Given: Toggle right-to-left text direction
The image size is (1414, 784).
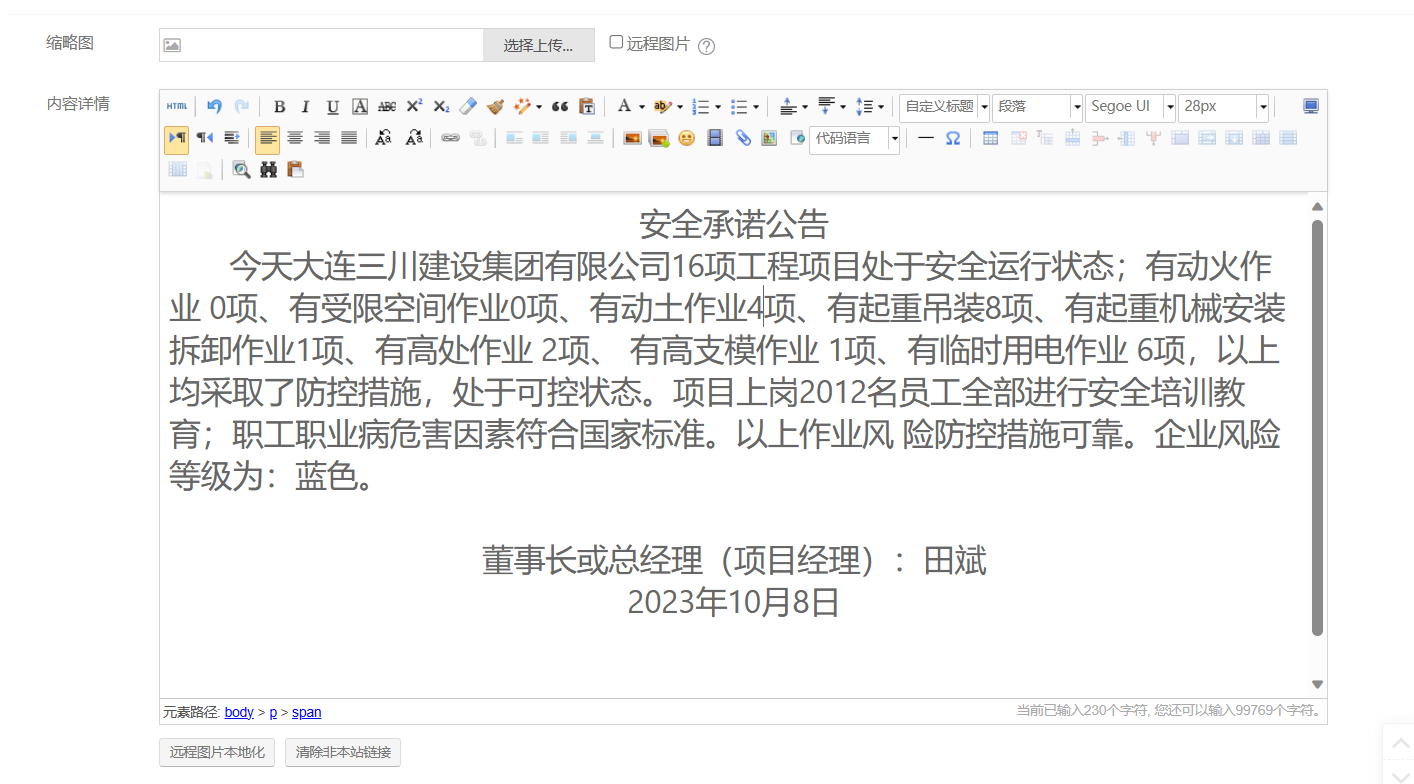Looking at the screenshot, I should [x=204, y=138].
